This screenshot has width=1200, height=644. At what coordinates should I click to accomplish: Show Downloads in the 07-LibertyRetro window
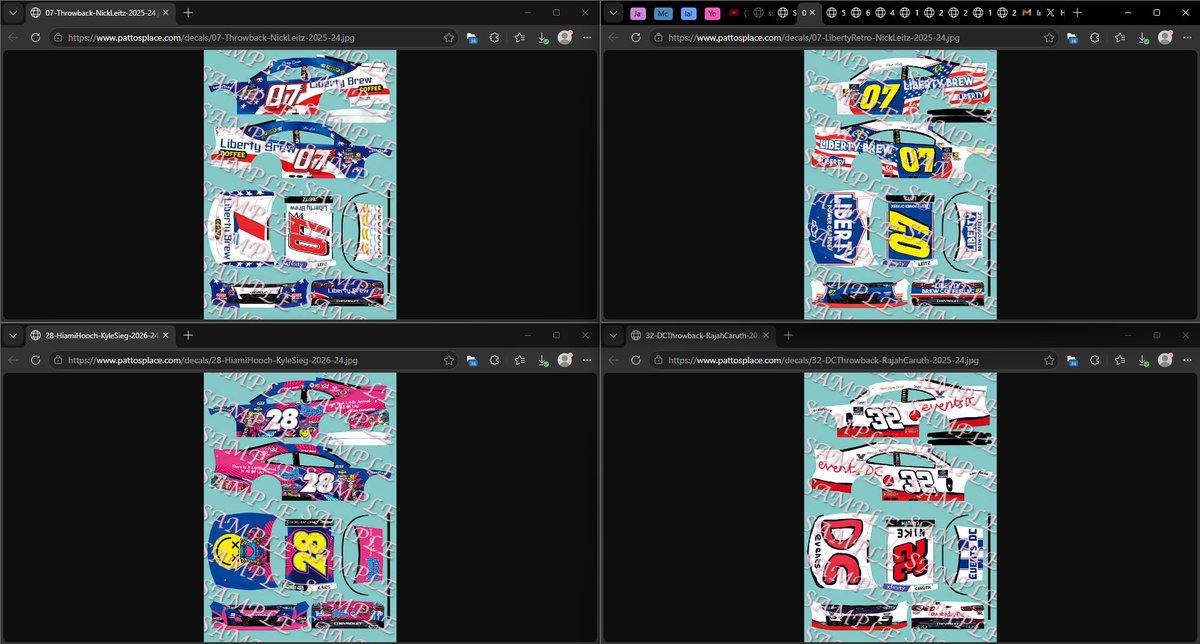pos(1142,37)
